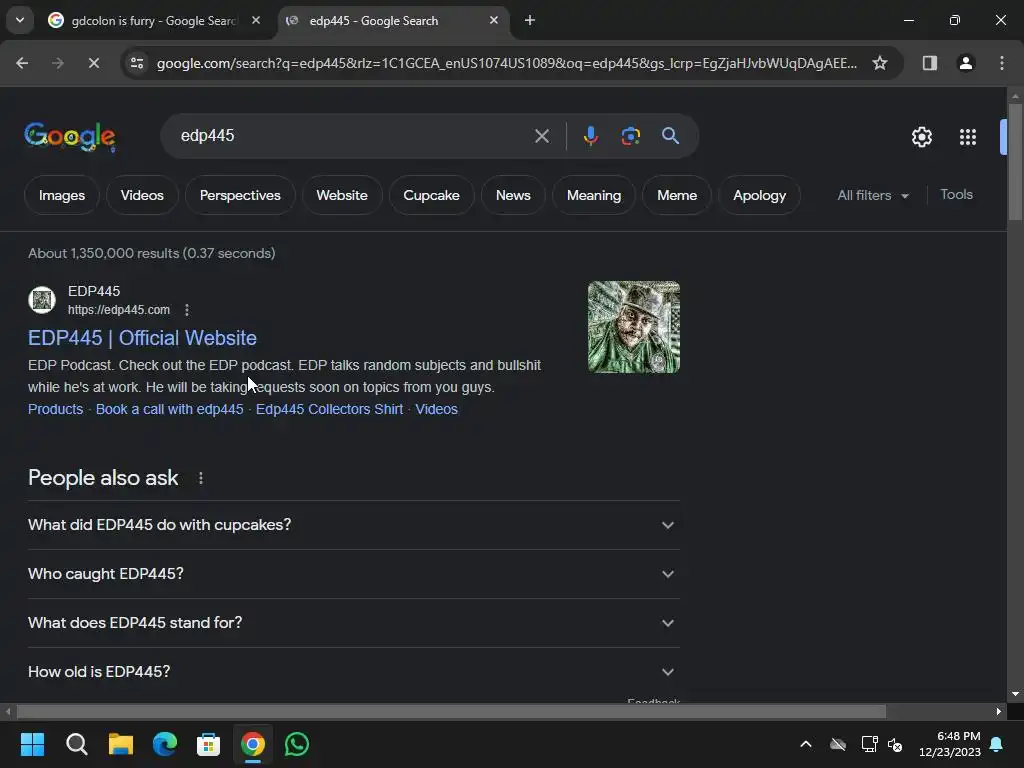Open the Videos sitelink under the result
Viewport: 1024px width, 768px height.
point(436,409)
